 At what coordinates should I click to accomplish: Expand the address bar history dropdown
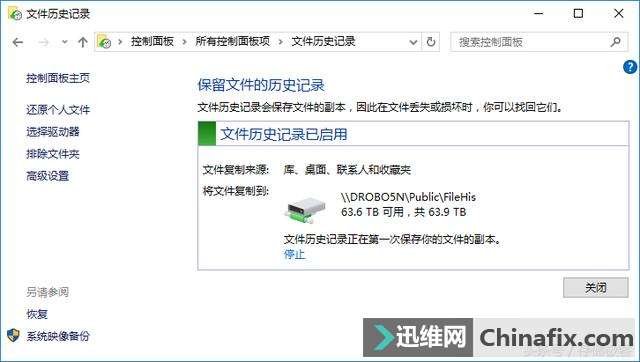click(413, 42)
